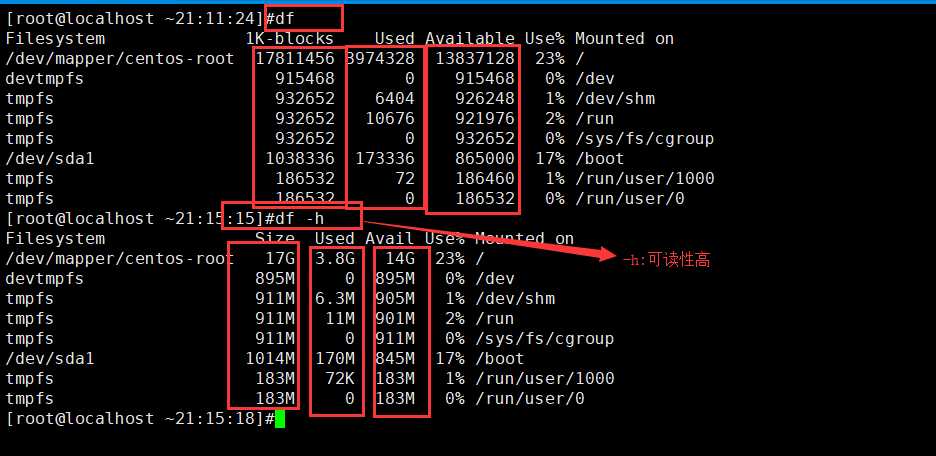Click the avail value 845M
This screenshot has width=936, height=456.
(395, 359)
